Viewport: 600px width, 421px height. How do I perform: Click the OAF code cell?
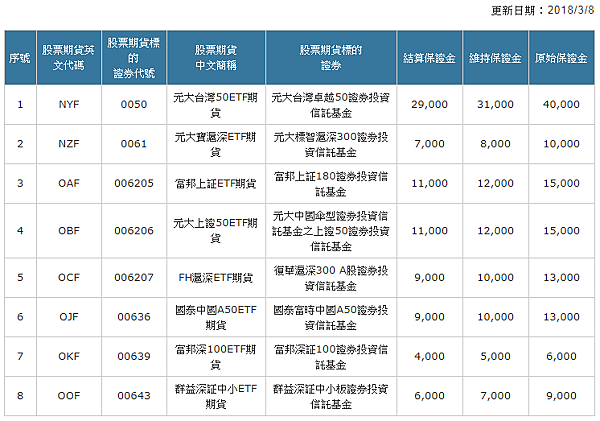point(69,183)
